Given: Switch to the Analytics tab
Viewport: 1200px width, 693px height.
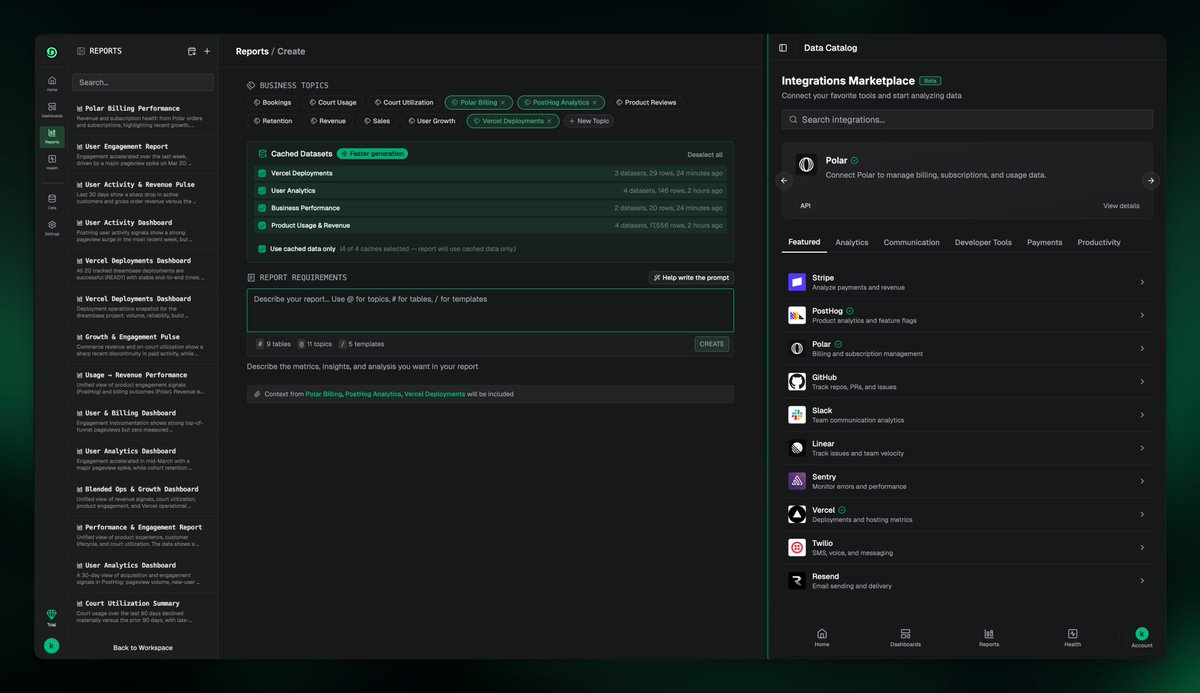Looking at the screenshot, I should [852, 242].
